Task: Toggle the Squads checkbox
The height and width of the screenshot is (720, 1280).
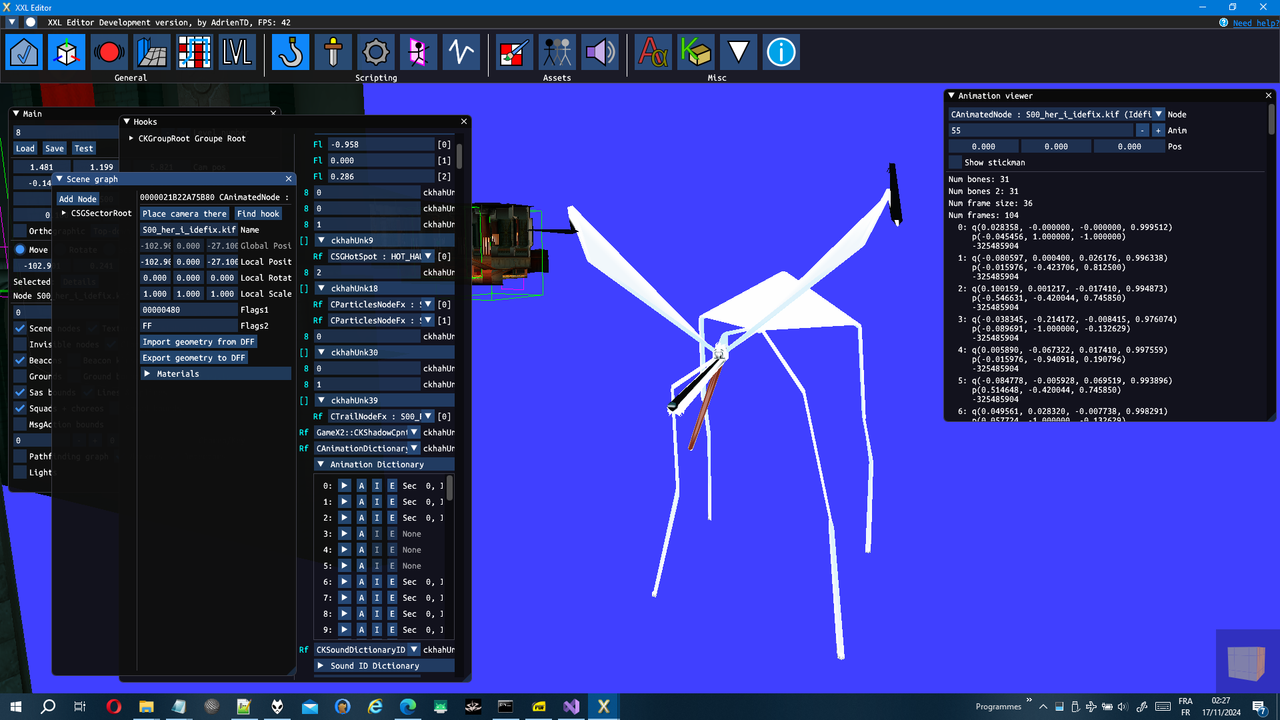Action: click(20, 409)
